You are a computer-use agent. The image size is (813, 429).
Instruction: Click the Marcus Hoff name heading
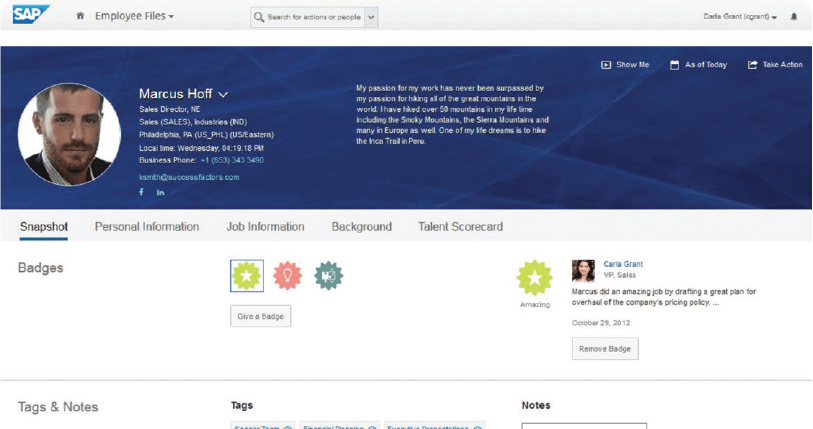pyautogui.click(x=175, y=94)
